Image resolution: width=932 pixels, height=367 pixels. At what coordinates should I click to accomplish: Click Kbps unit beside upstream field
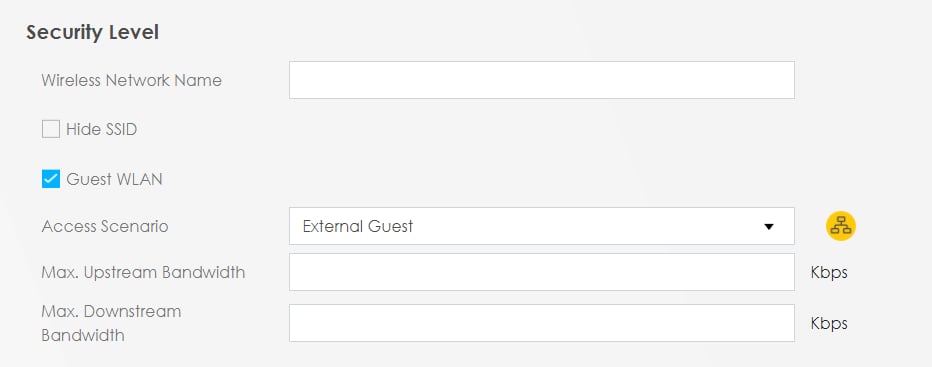click(x=829, y=272)
